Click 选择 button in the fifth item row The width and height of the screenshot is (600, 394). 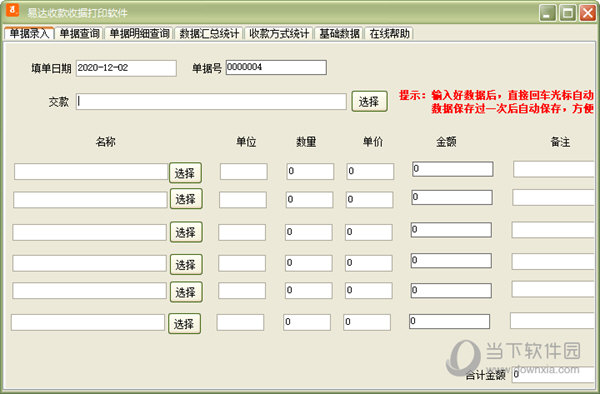click(186, 292)
